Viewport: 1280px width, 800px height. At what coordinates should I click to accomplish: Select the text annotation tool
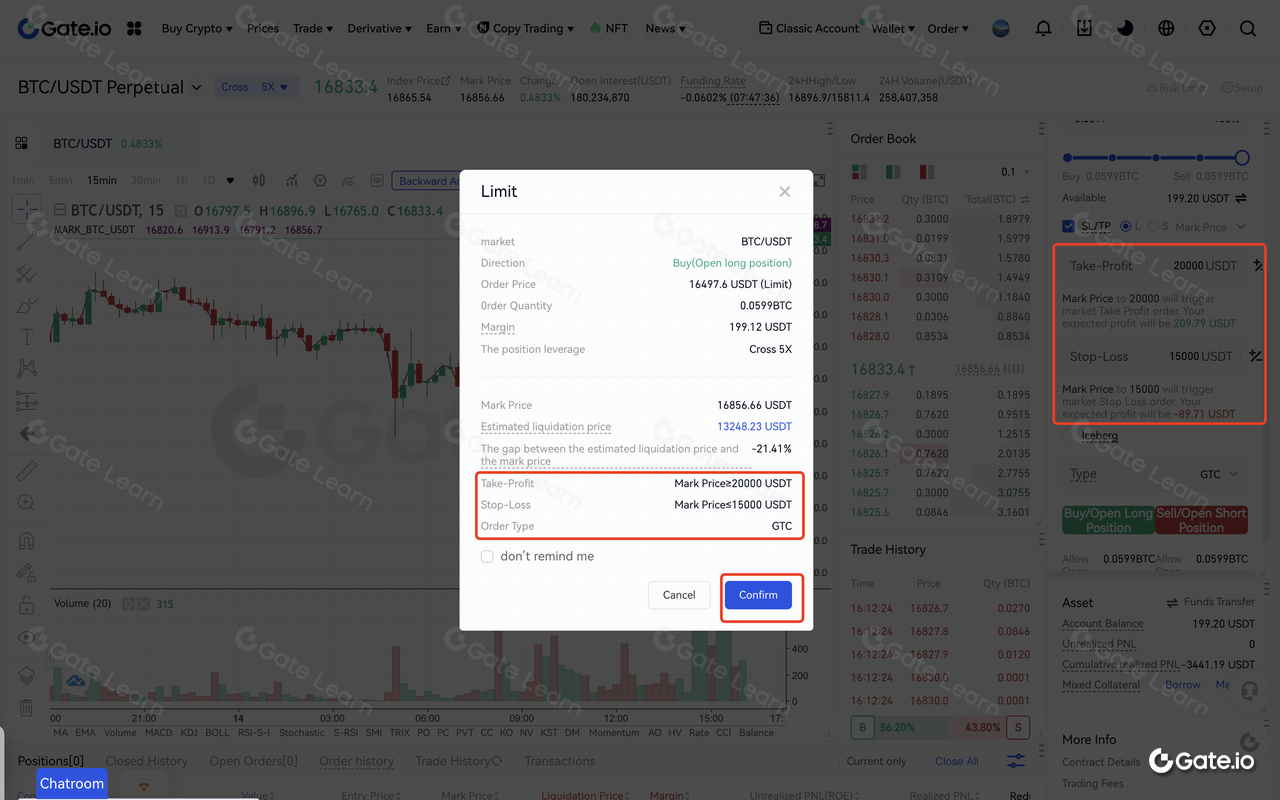27,337
